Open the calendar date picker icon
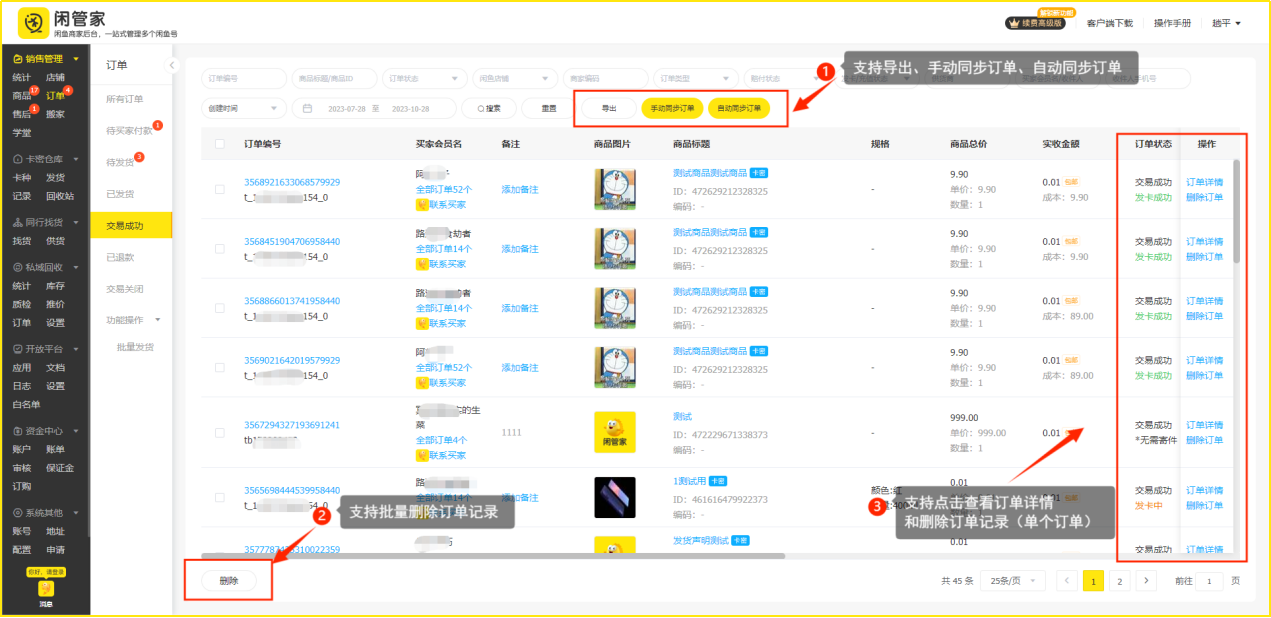 tap(308, 108)
